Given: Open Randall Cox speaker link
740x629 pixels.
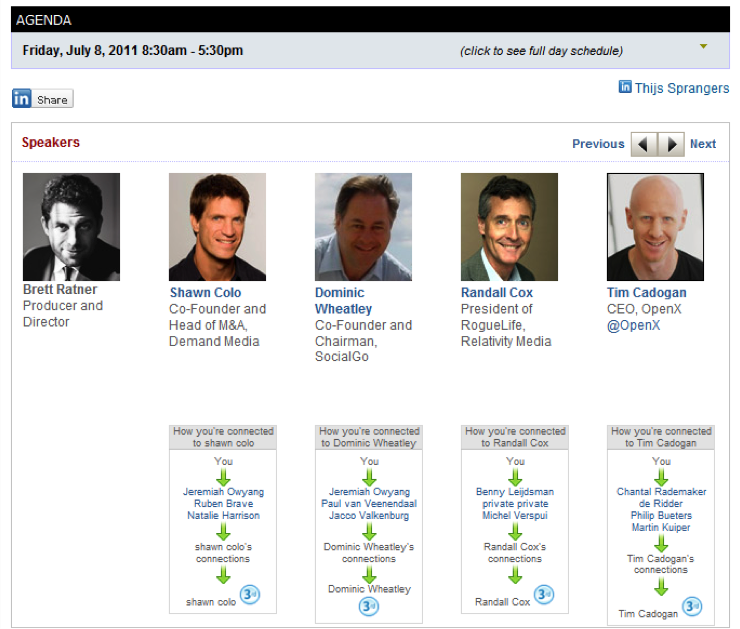Looking at the screenshot, I should pyautogui.click(x=496, y=293).
